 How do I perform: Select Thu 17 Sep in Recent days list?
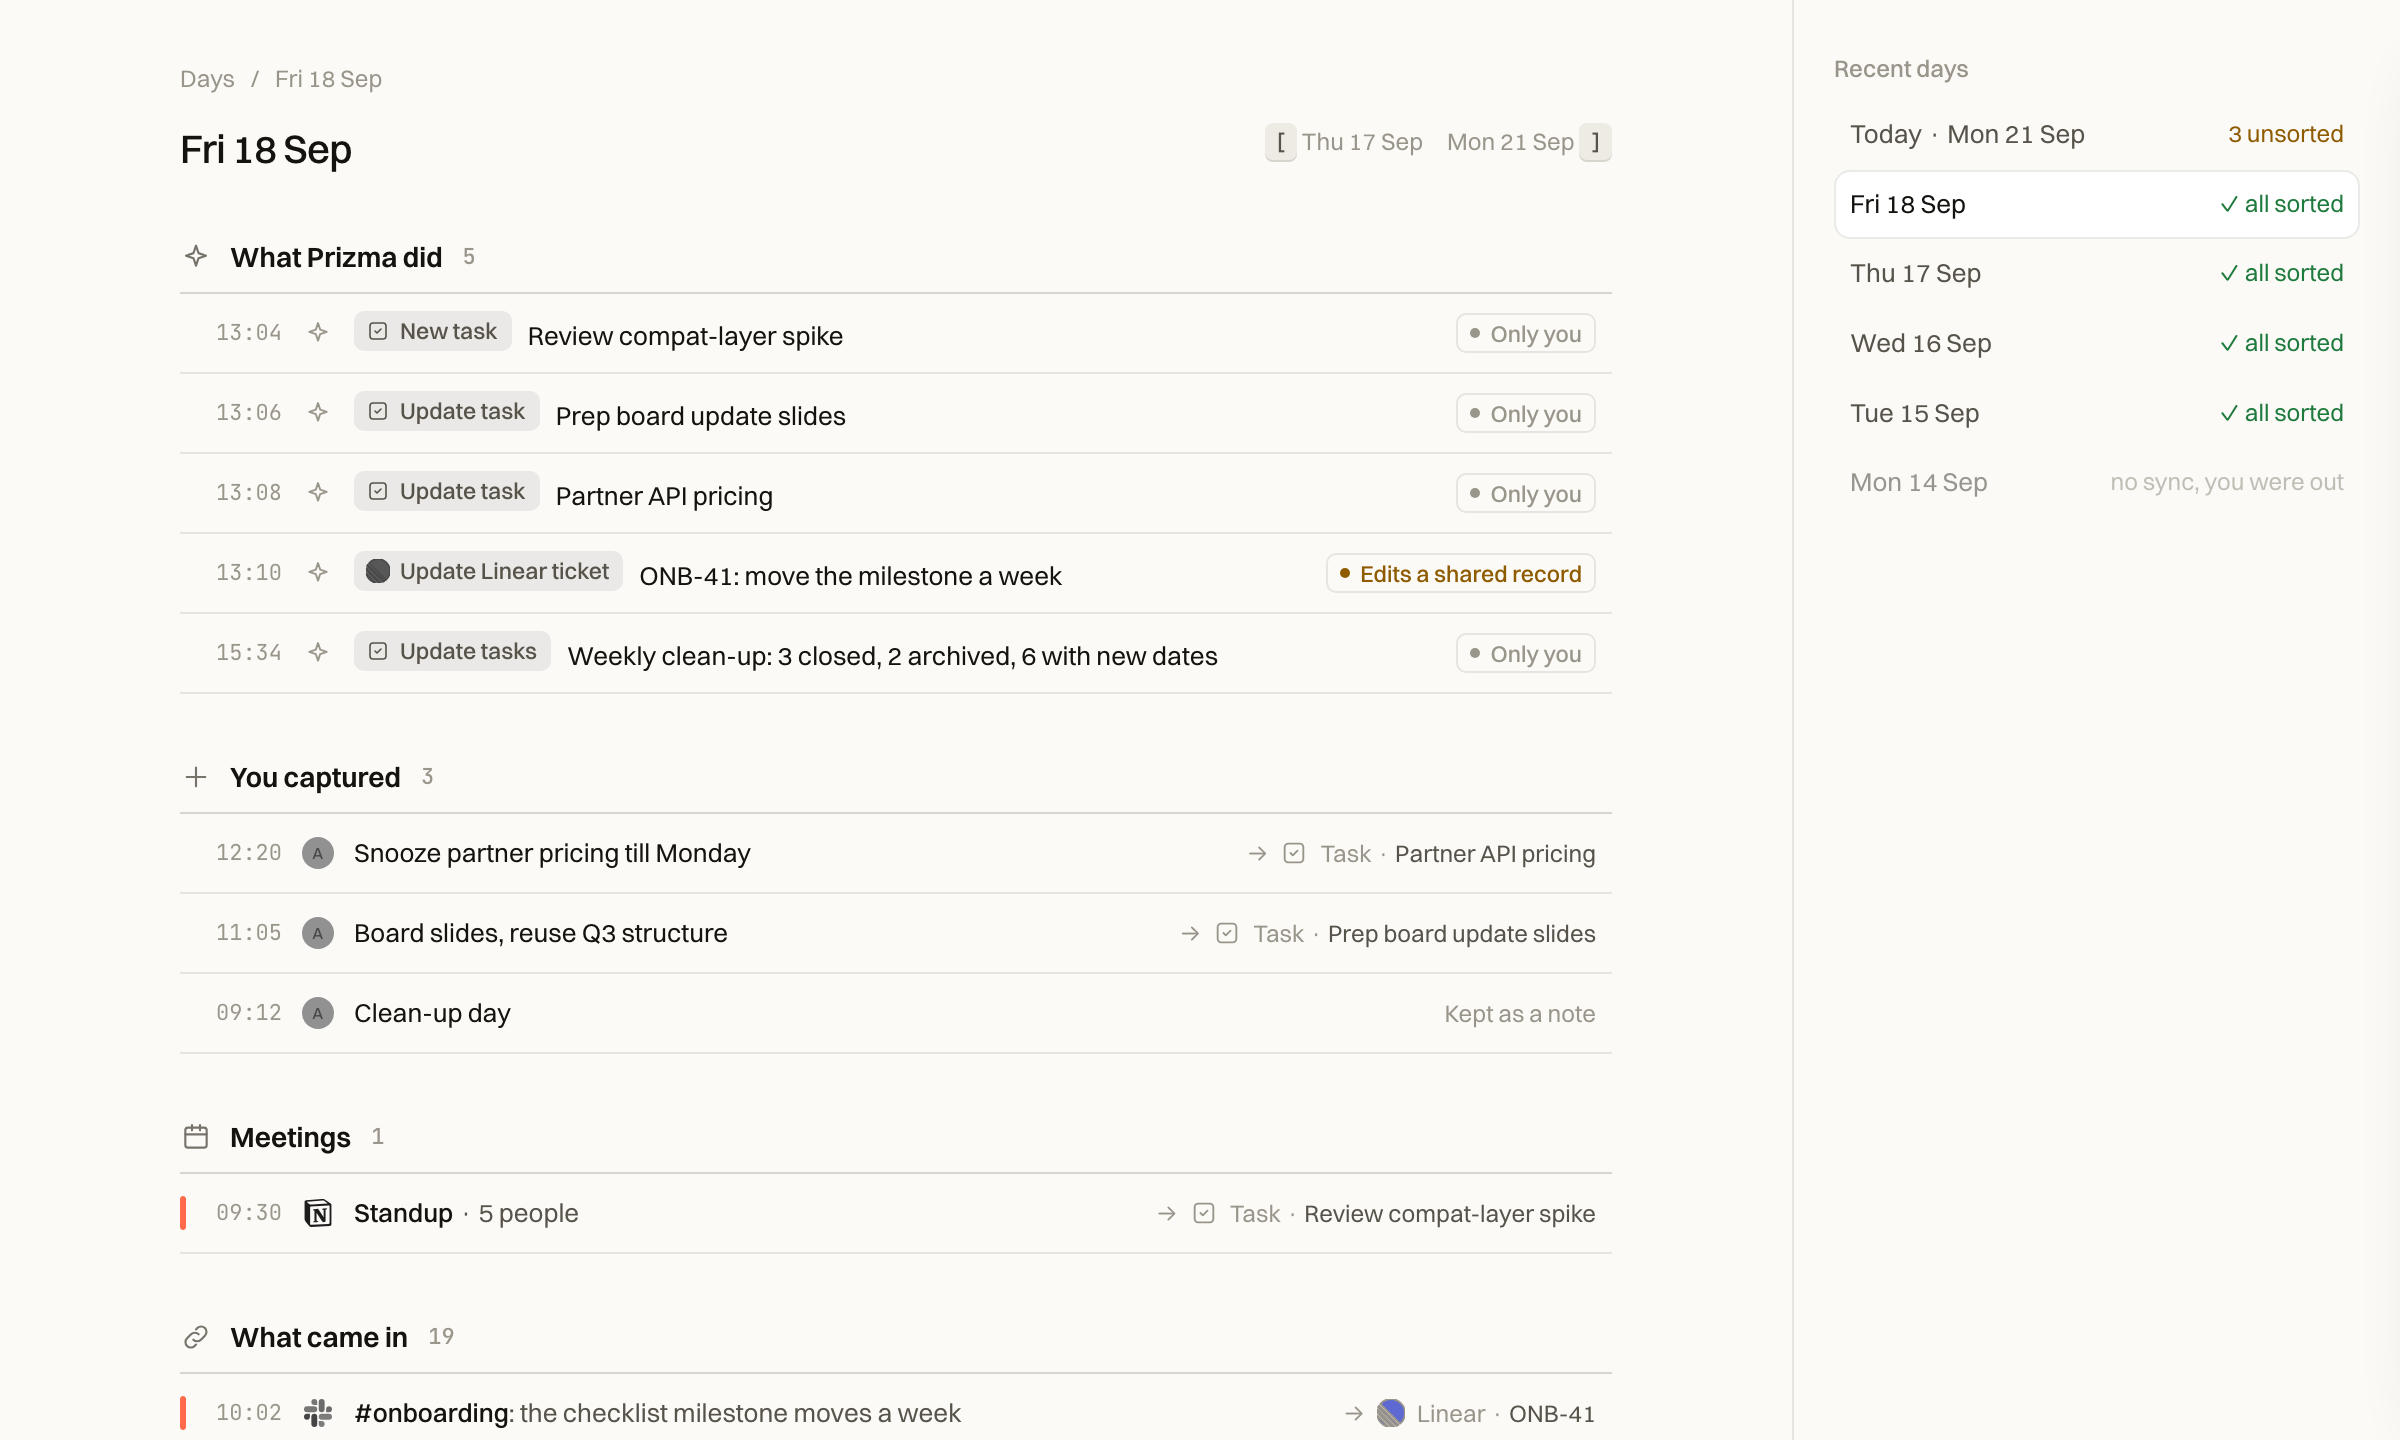[x=2097, y=273]
